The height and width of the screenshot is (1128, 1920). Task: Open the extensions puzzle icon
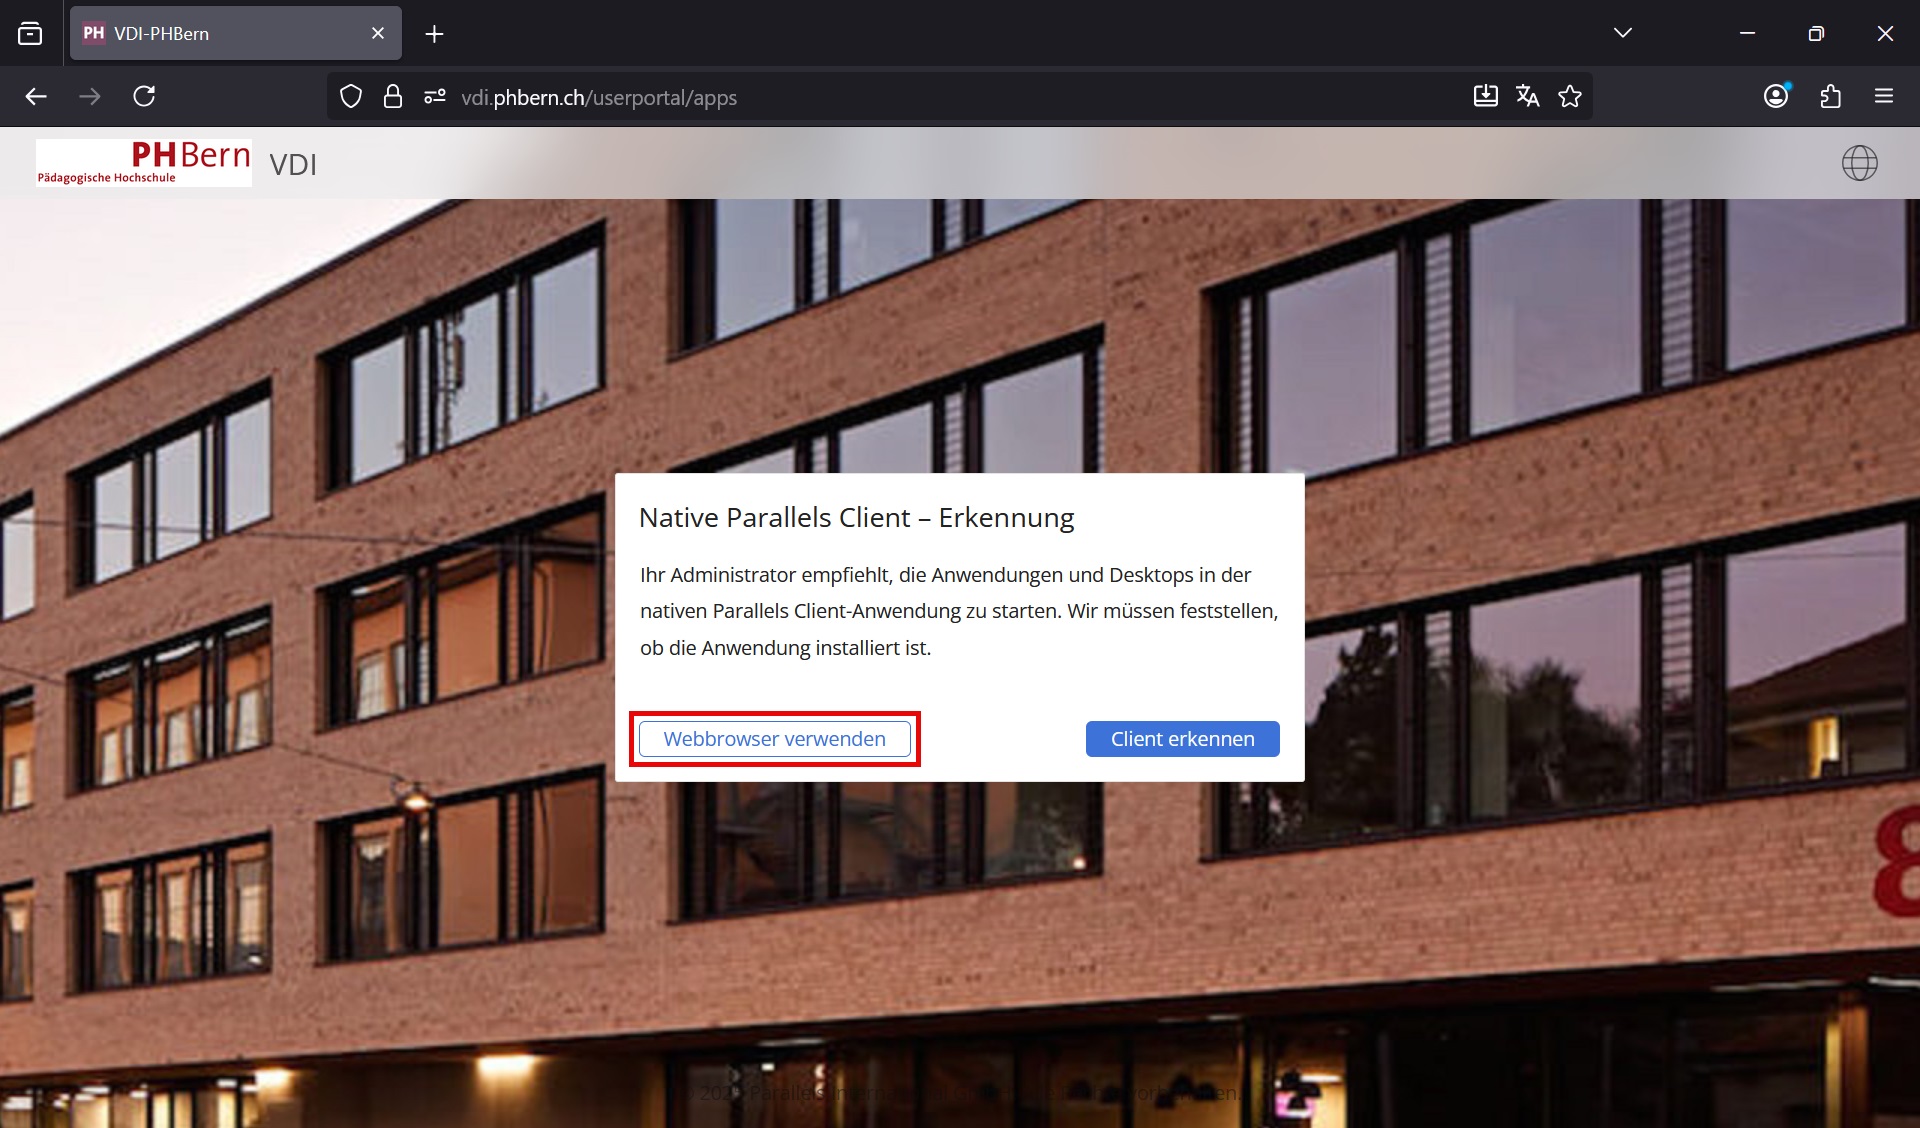tap(1830, 96)
